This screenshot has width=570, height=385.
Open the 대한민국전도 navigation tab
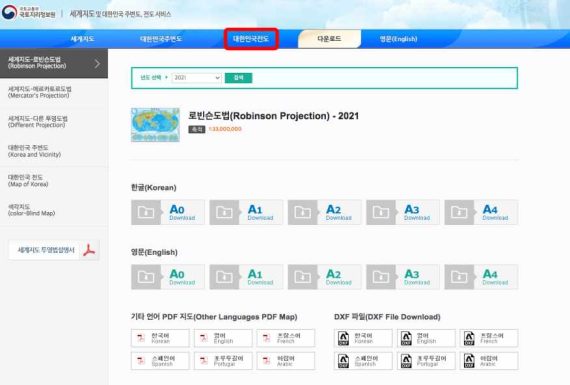251,39
